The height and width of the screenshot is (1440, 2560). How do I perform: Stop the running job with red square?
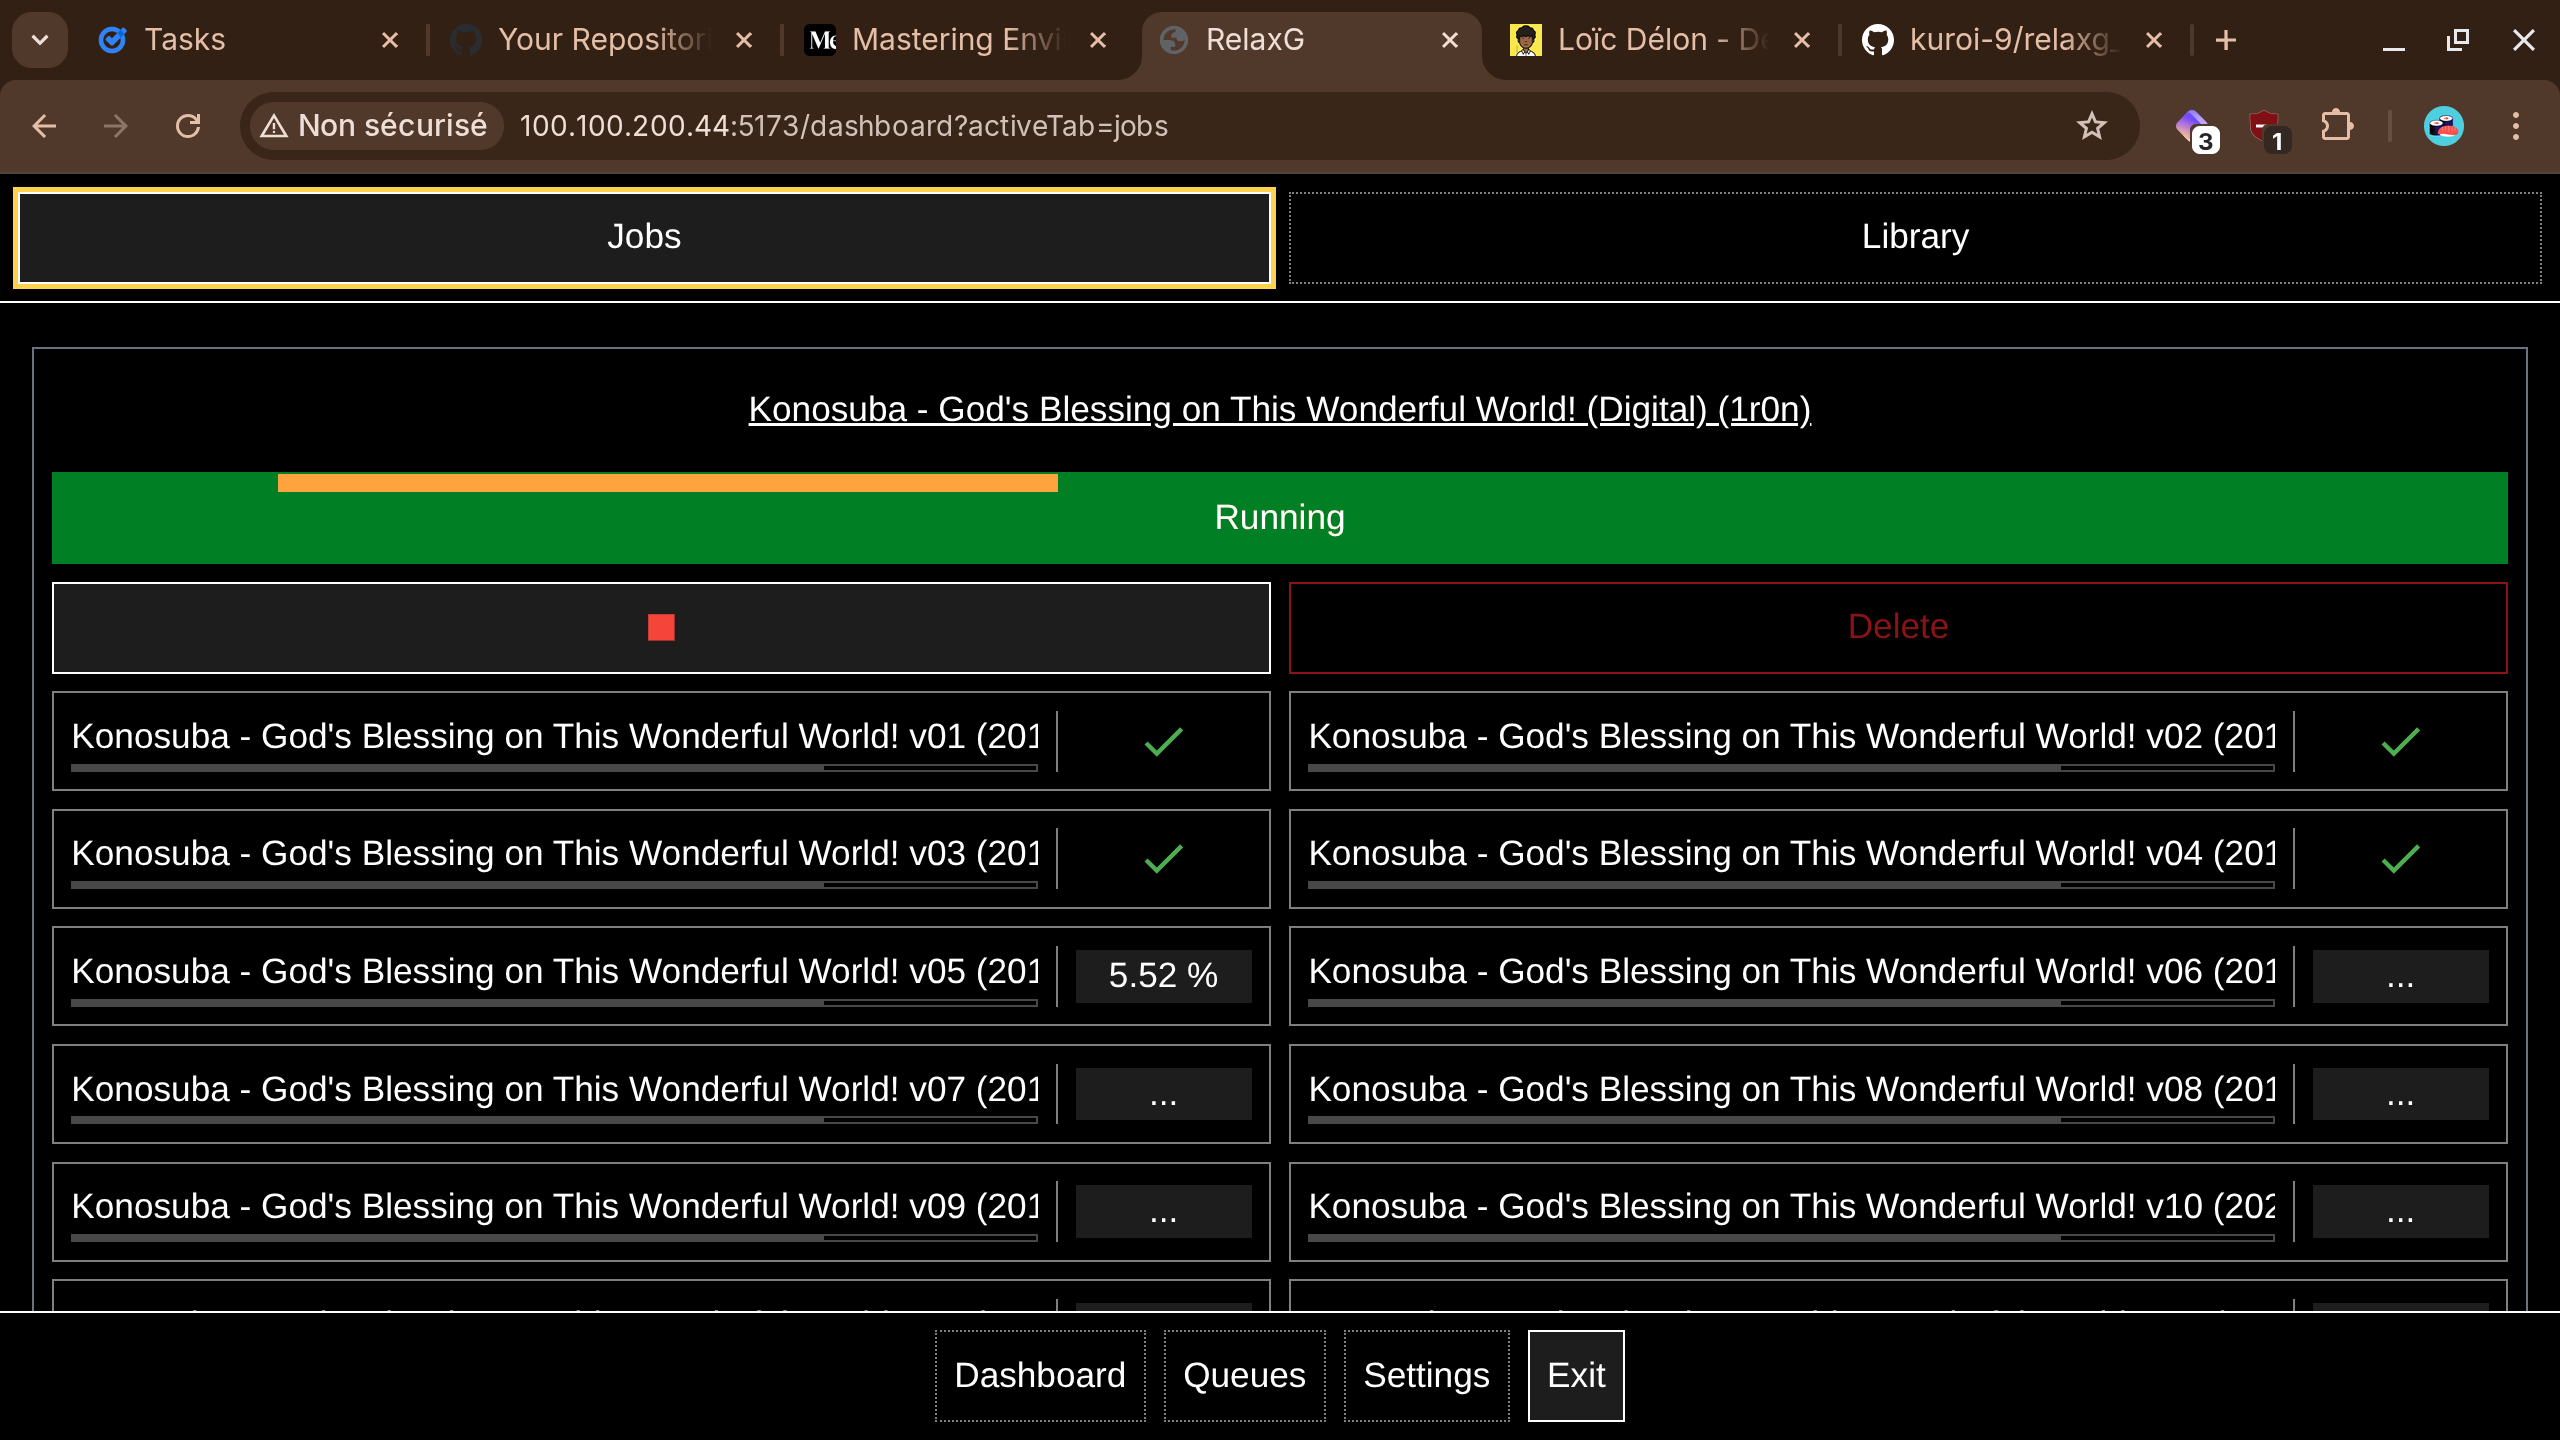(661, 628)
